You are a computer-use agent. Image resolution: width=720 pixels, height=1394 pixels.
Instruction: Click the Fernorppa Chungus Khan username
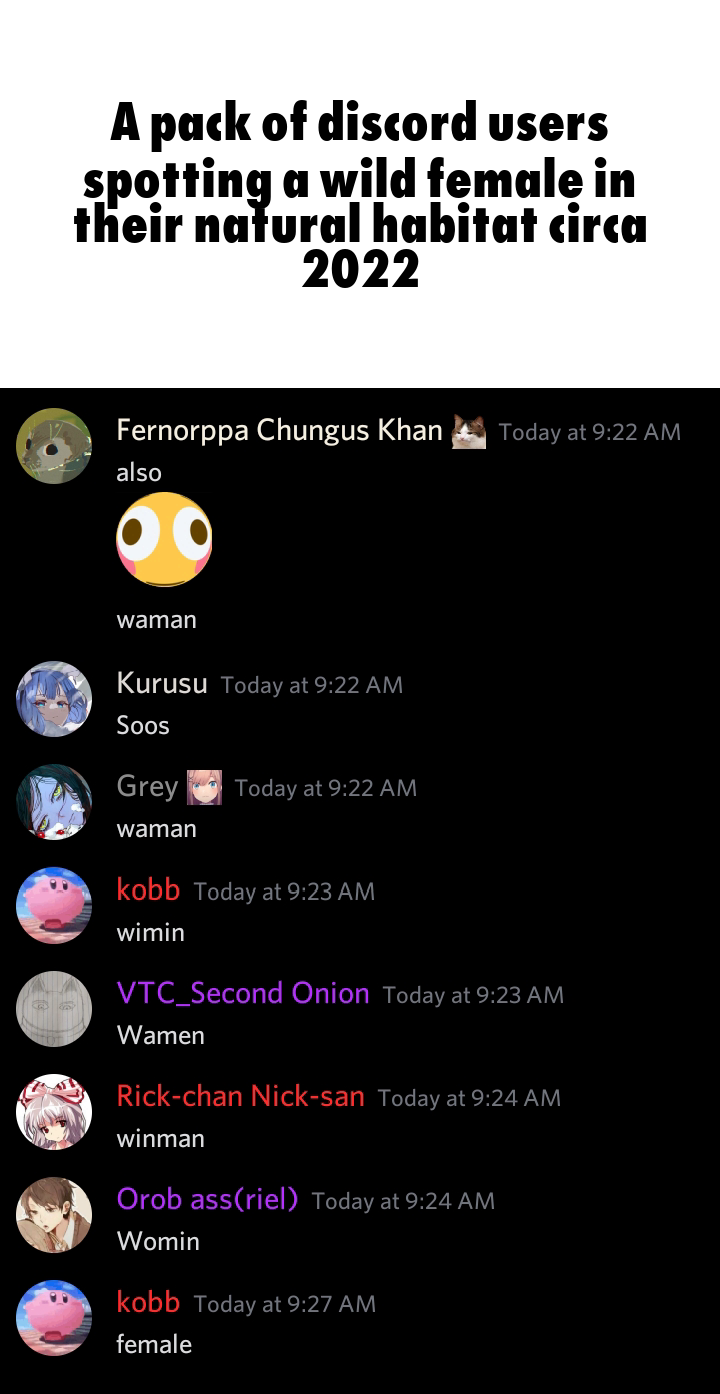(x=279, y=430)
